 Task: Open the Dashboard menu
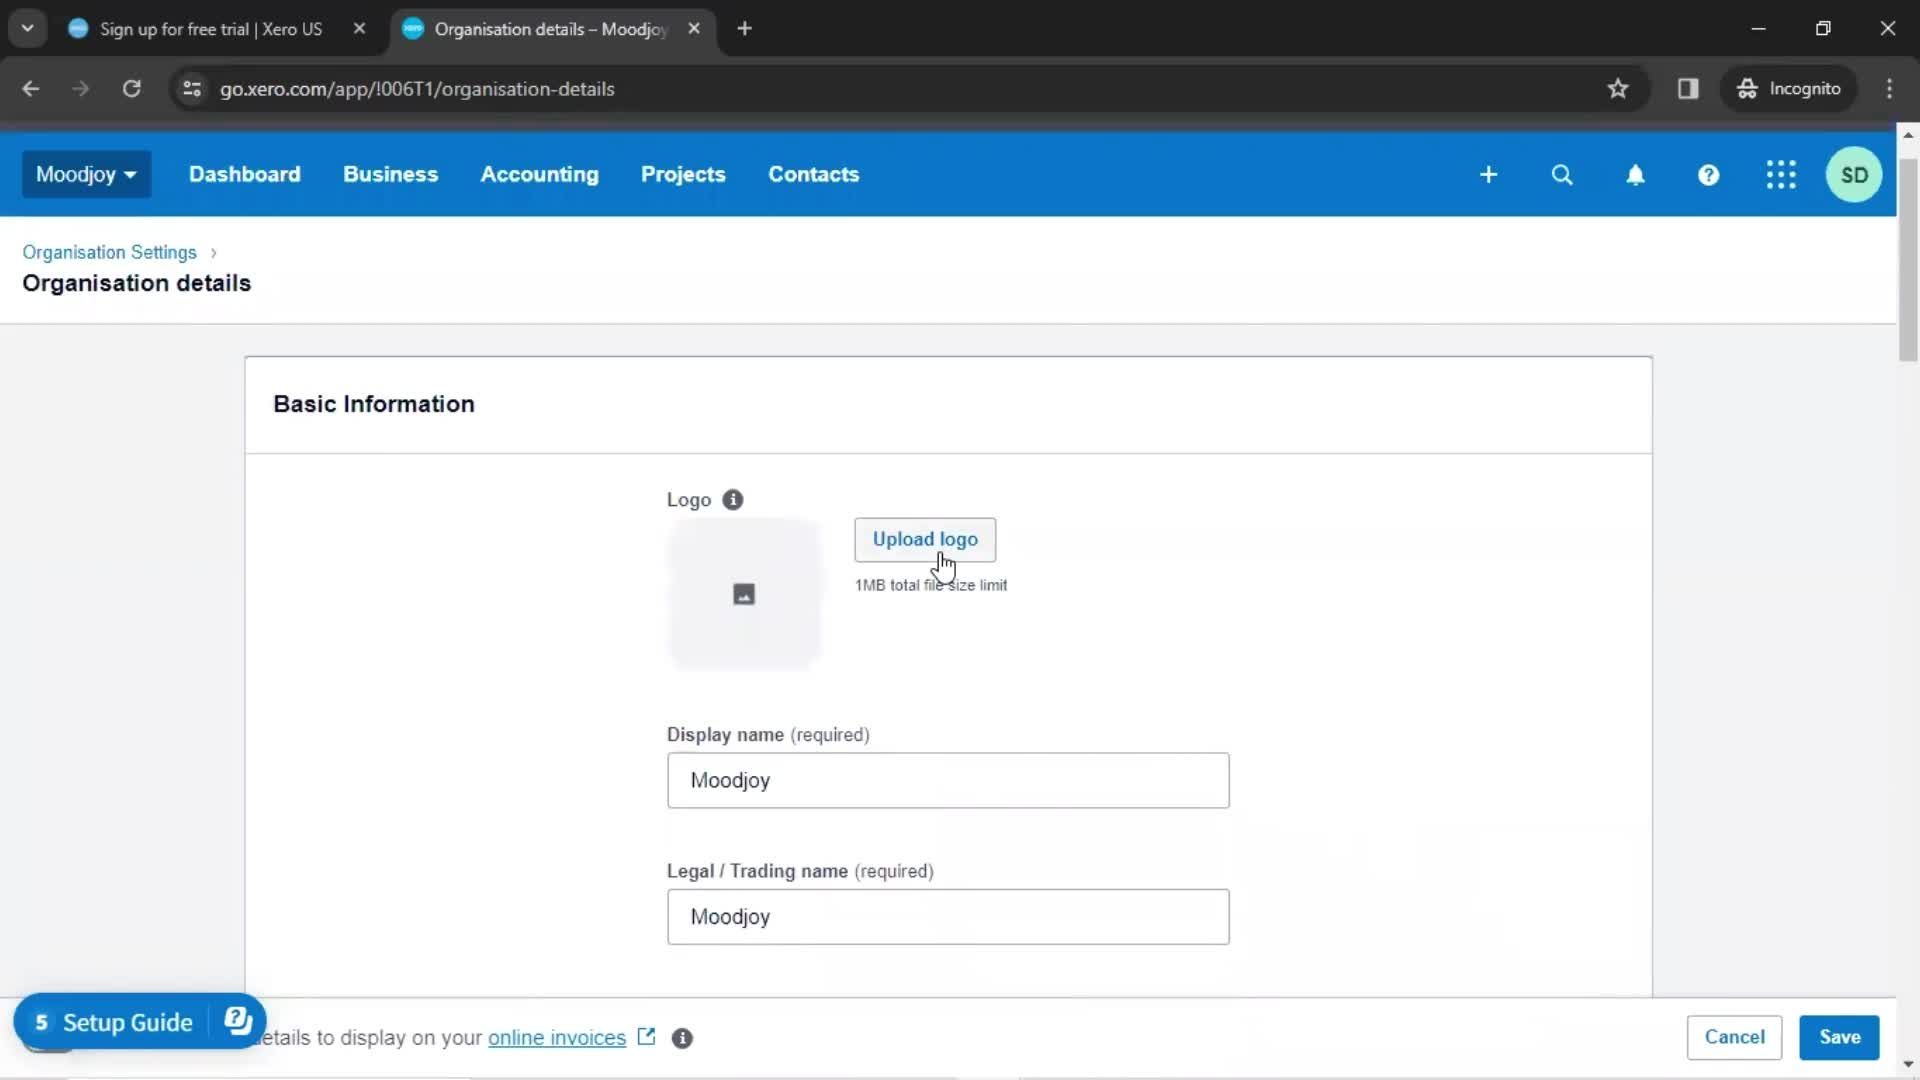click(x=244, y=174)
